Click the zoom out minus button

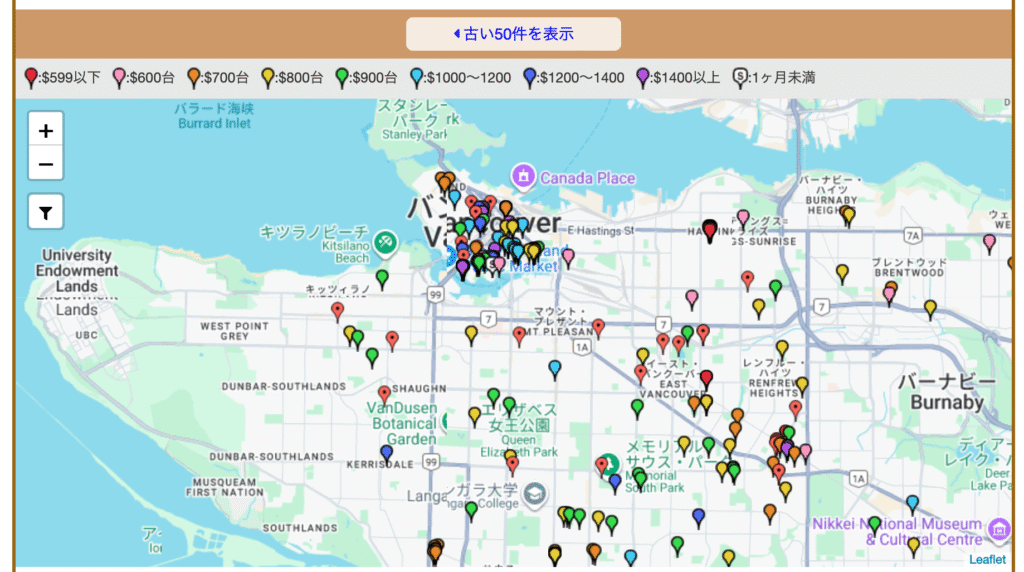click(x=46, y=163)
